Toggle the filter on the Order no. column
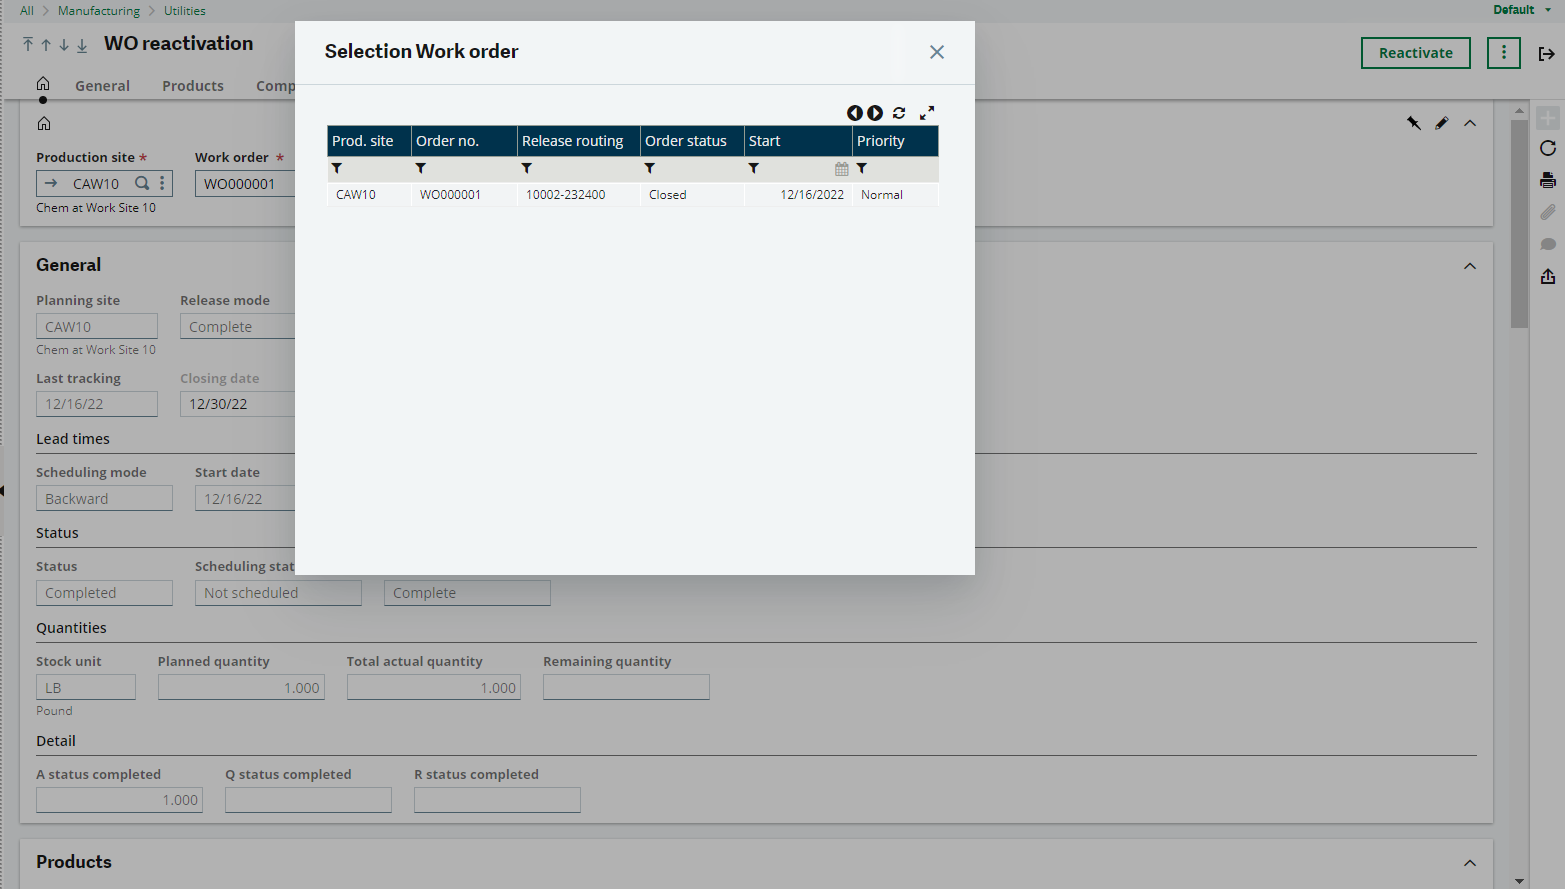Image resolution: width=1565 pixels, height=889 pixels. [x=420, y=168]
